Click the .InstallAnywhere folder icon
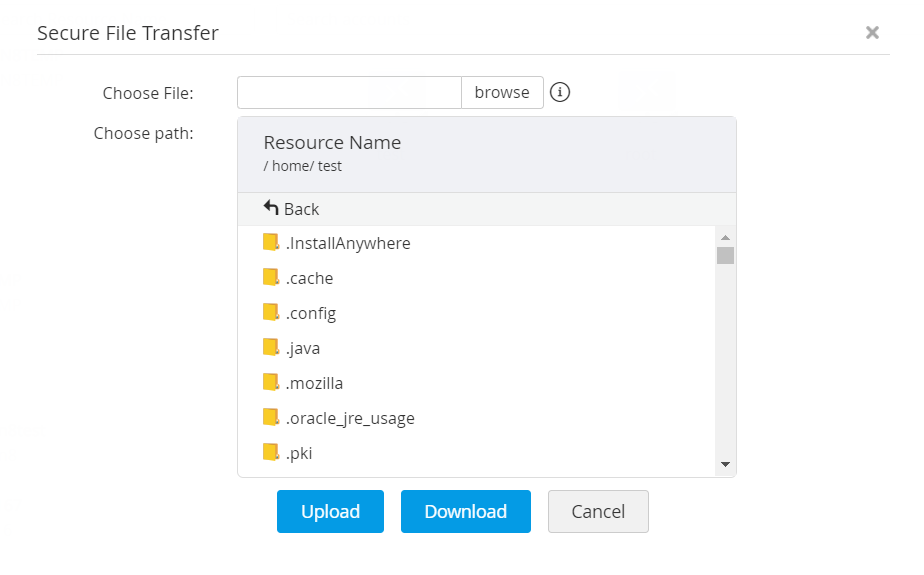 pyautogui.click(x=270, y=243)
